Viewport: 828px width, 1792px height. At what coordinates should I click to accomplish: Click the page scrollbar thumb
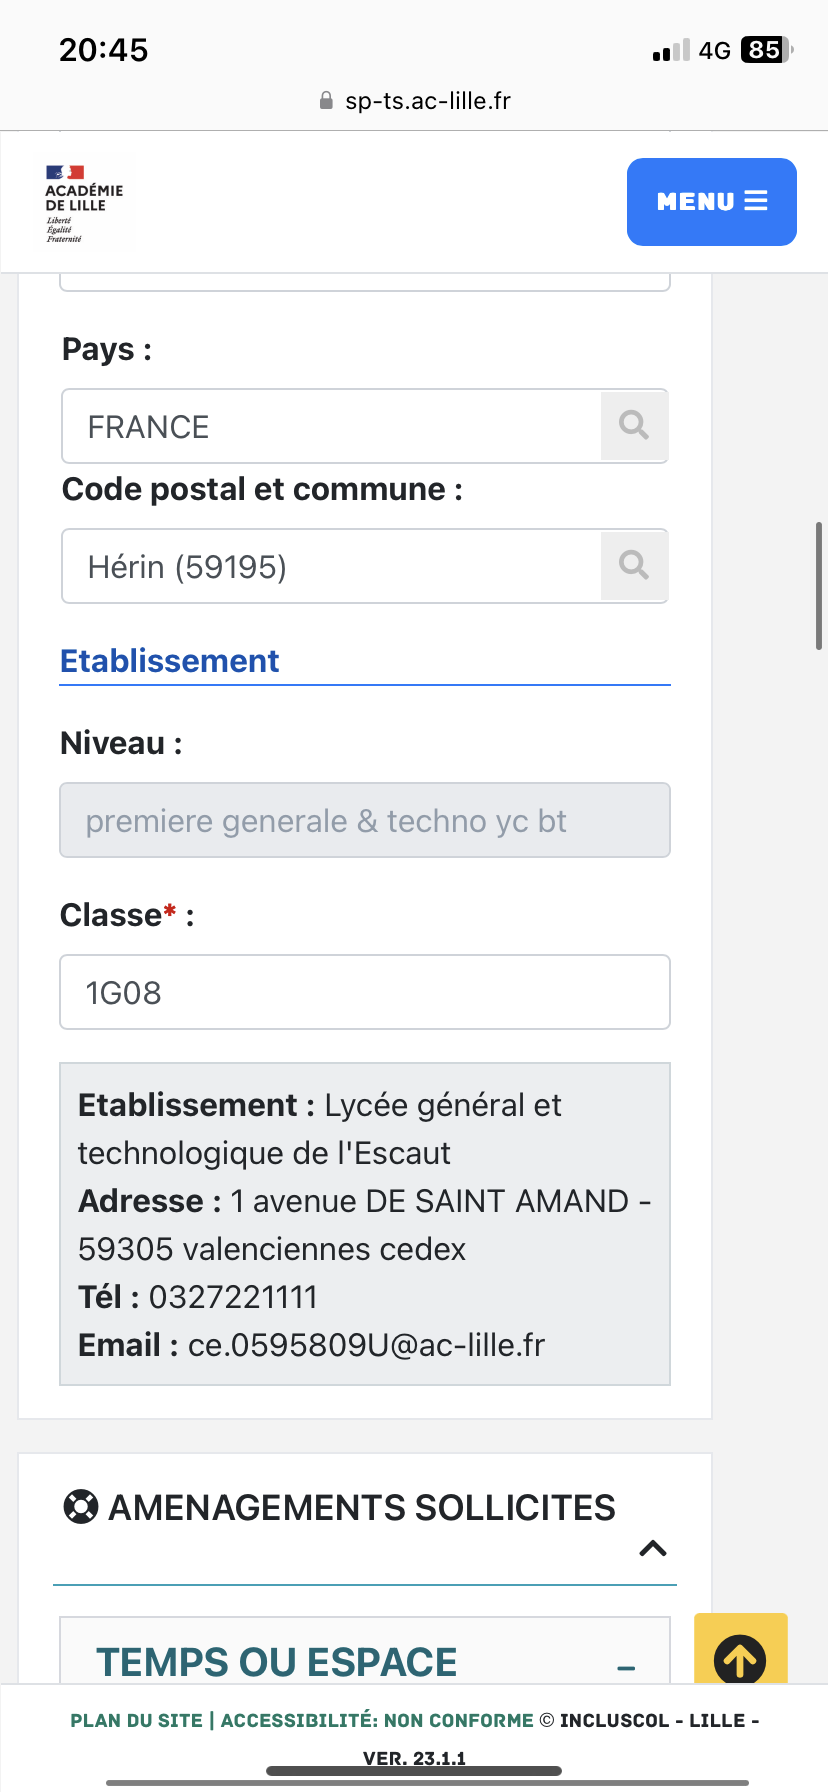[819, 586]
